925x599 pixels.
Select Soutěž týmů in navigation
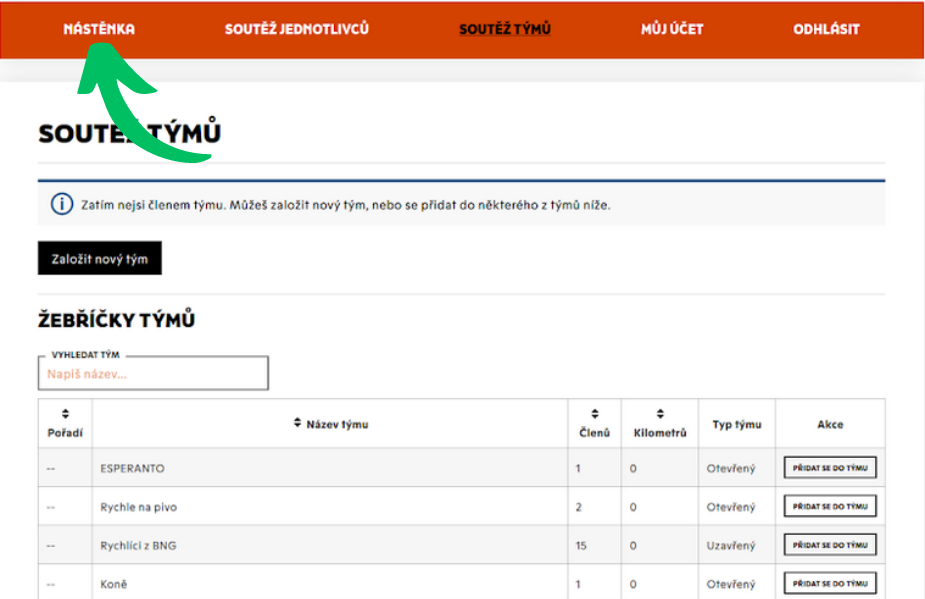[505, 29]
